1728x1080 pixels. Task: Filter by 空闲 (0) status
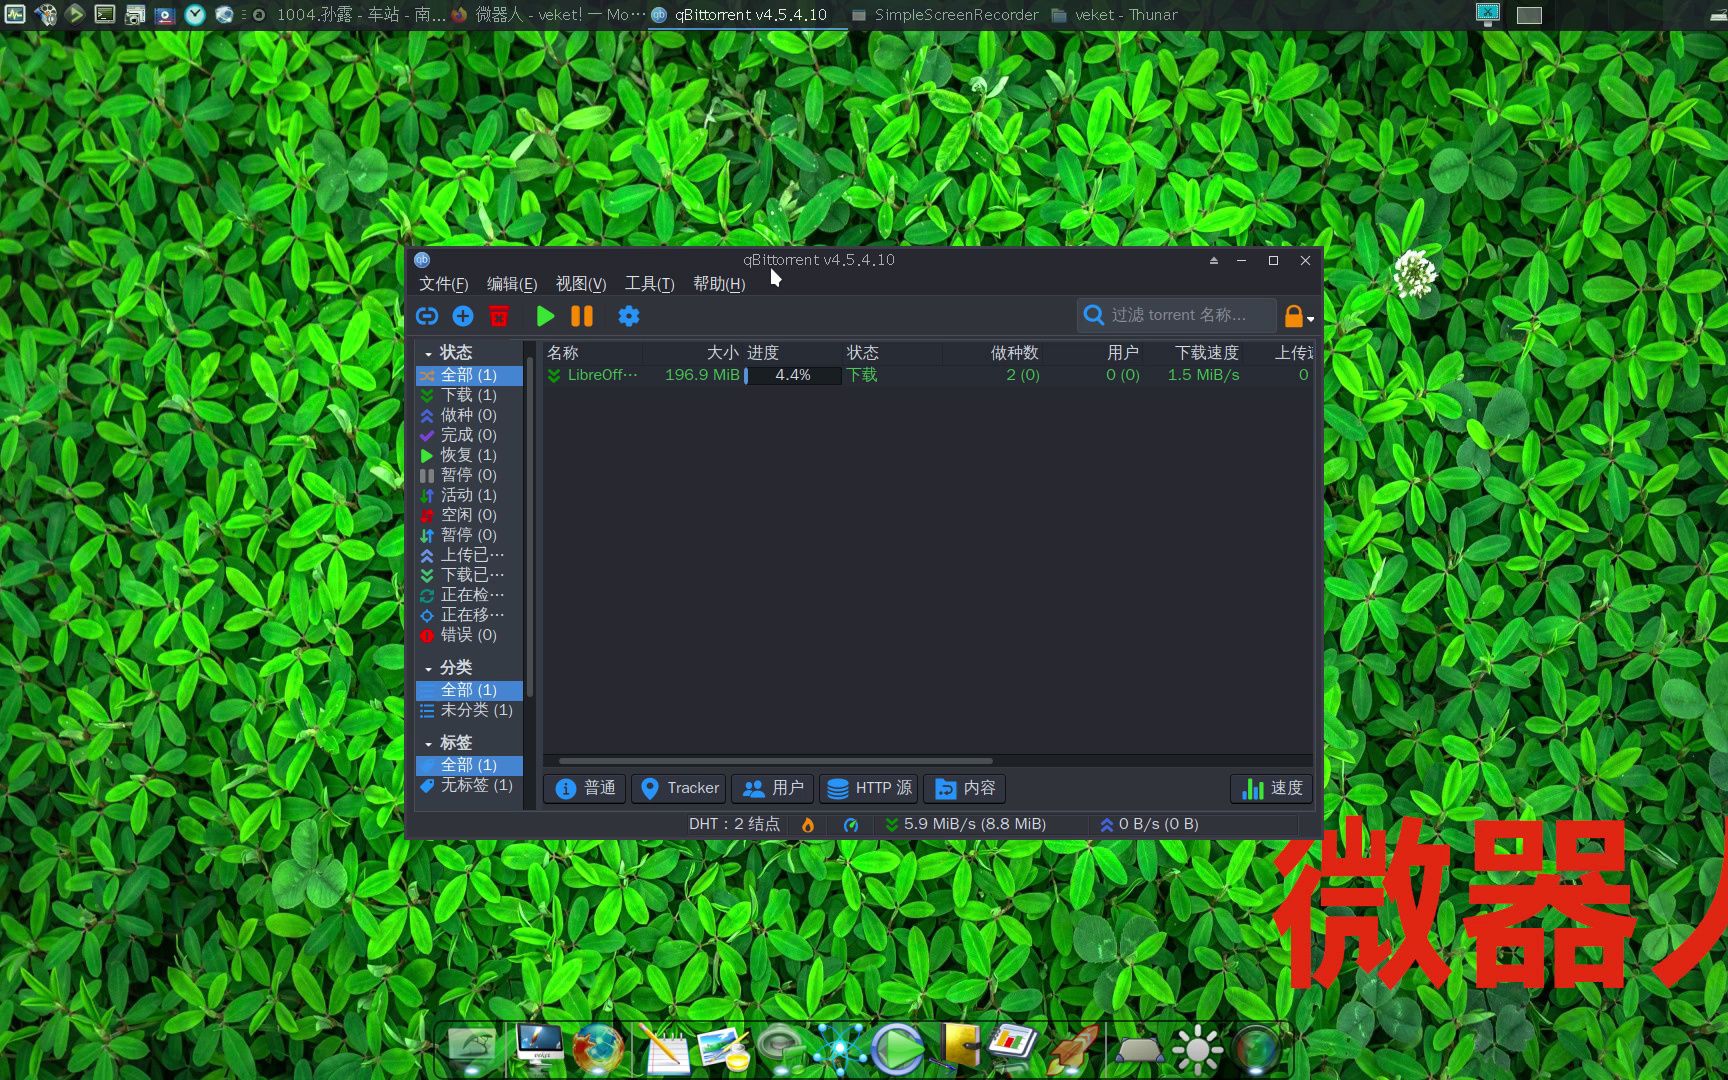pos(469,515)
